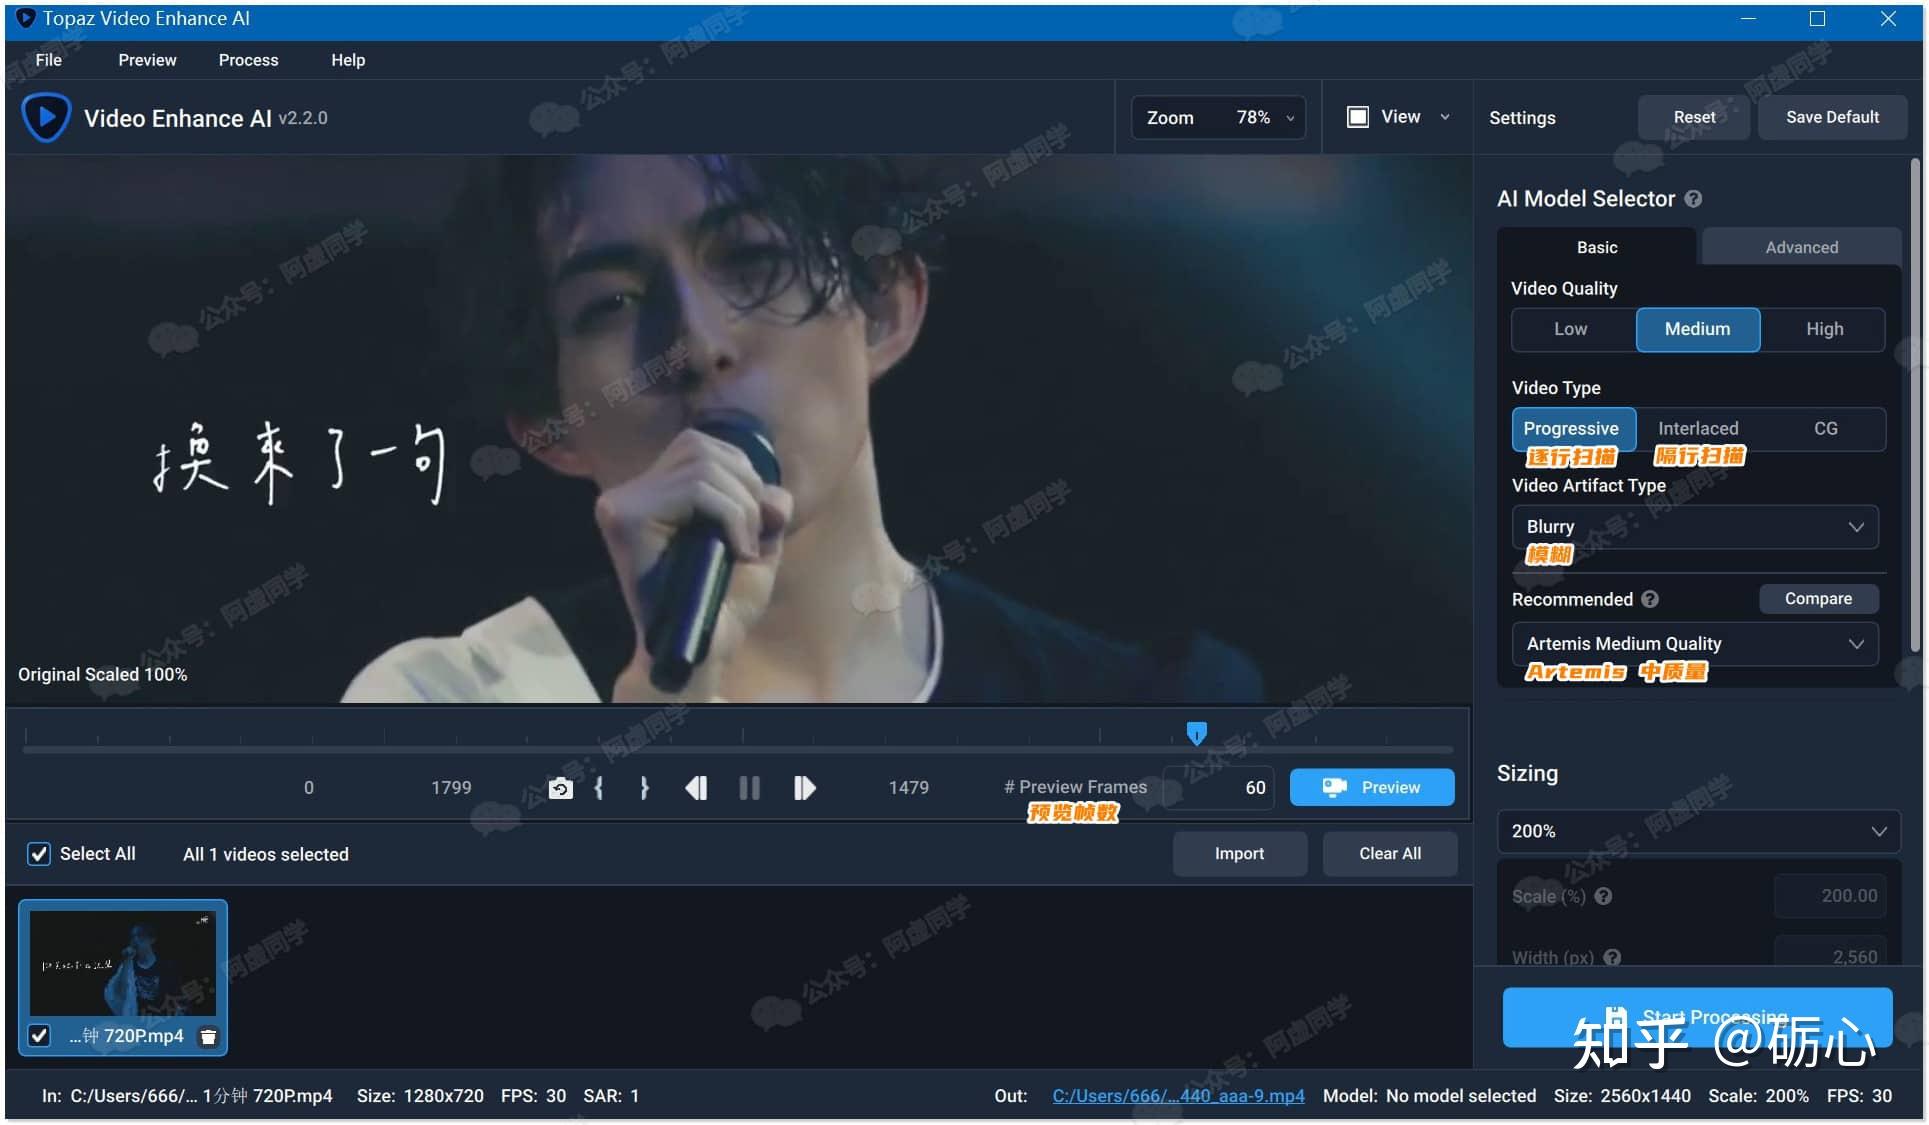Click the snapshot camera icon

click(560, 788)
